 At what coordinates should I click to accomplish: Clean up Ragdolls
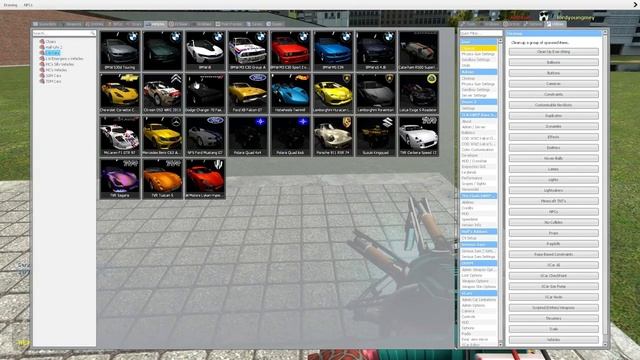click(553, 244)
